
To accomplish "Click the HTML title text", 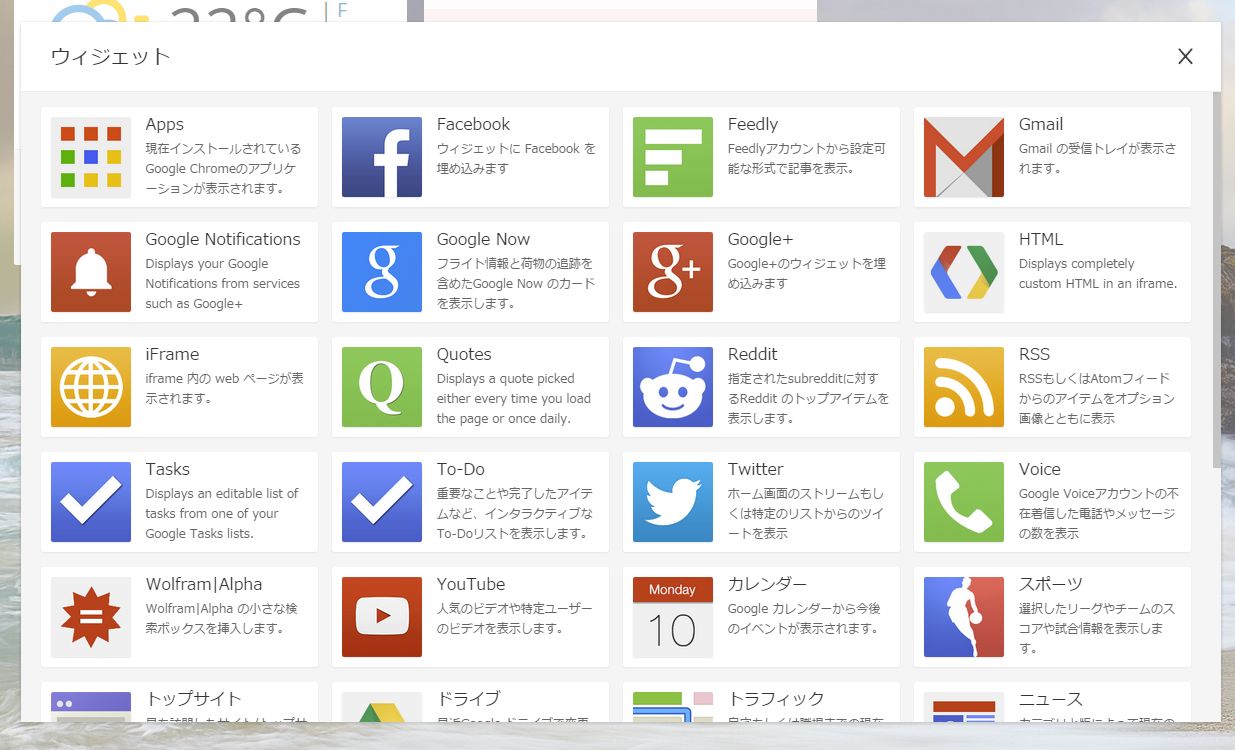I will [x=1041, y=239].
